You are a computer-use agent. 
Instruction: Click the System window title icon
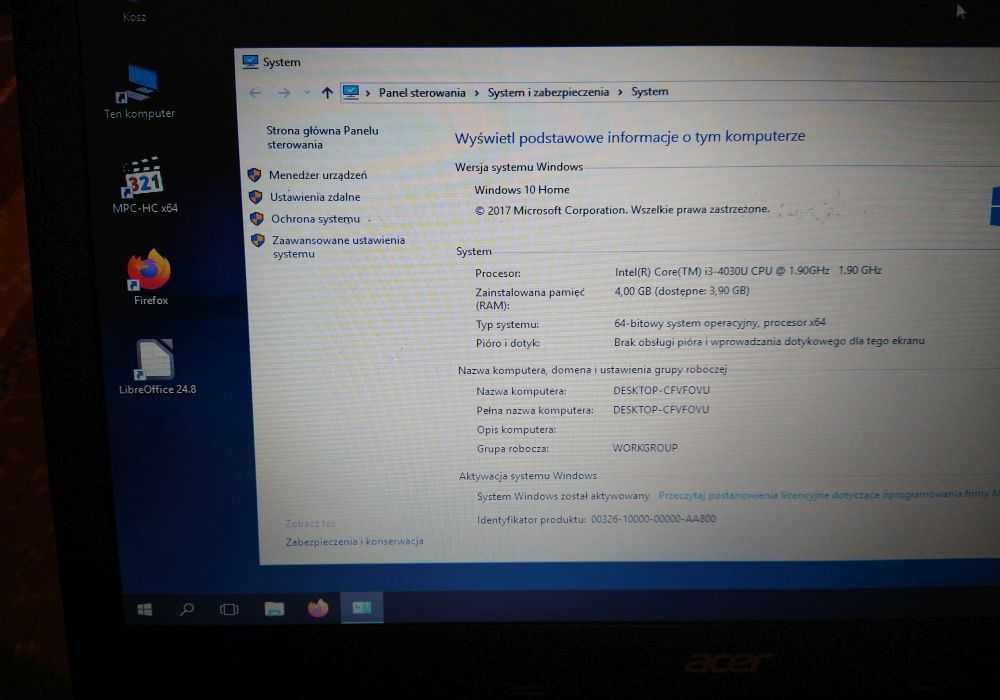pyautogui.click(x=250, y=62)
